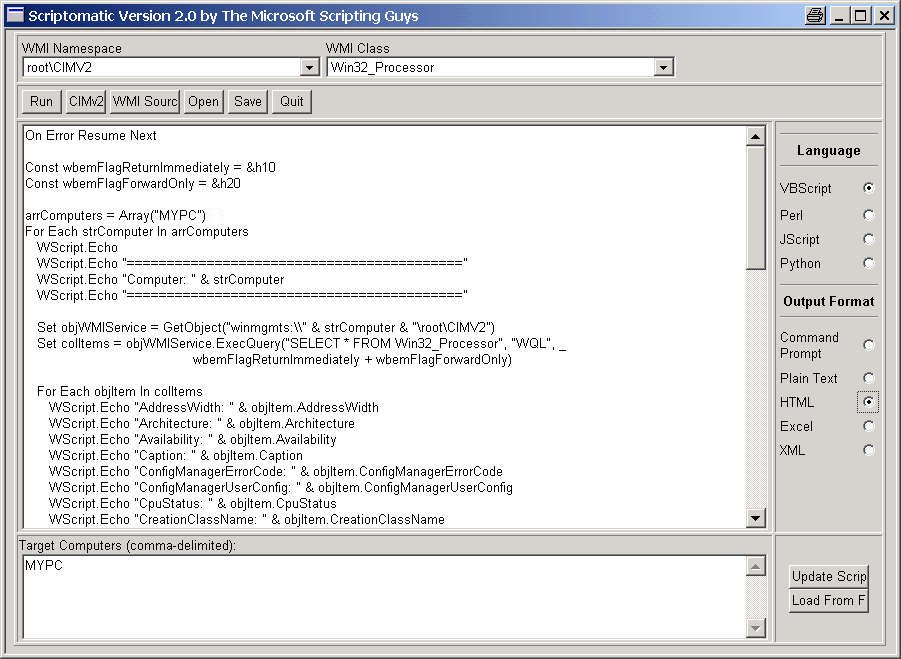Click the Save button
901x659 pixels.
[x=248, y=102]
